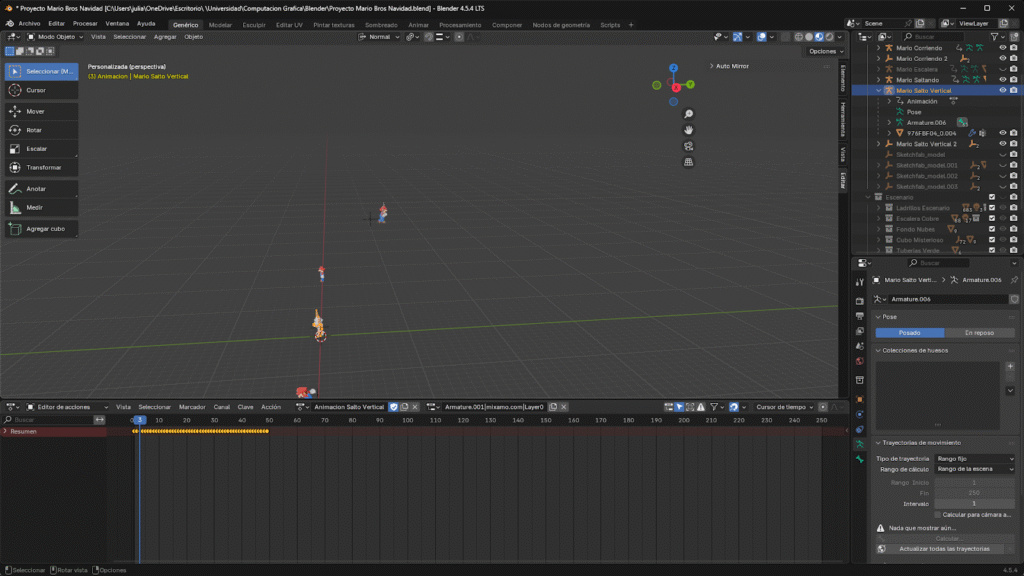The width and height of the screenshot is (1024, 576).
Task: Enable Calcular para cámara checkbox
Action: coord(935,514)
